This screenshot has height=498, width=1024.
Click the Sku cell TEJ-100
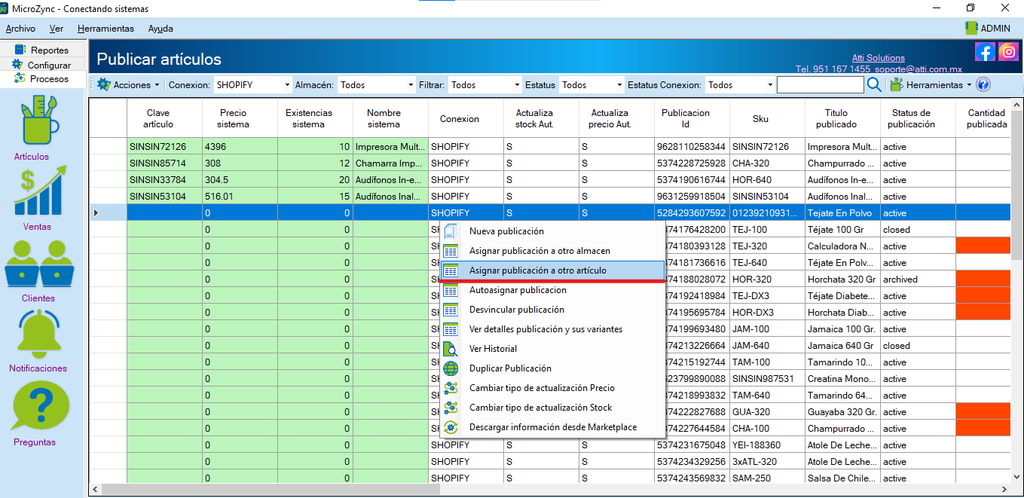pos(767,230)
